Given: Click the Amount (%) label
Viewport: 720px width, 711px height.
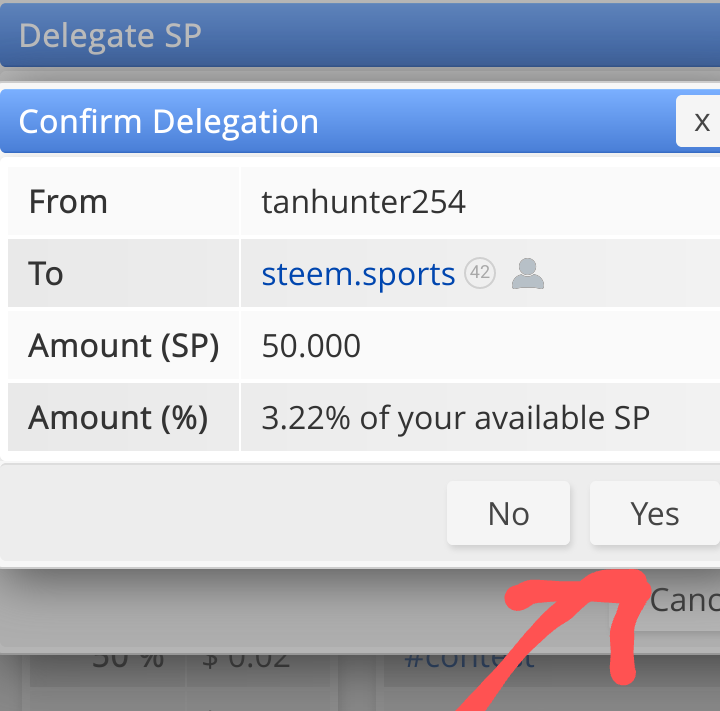Looking at the screenshot, I should tap(118, 418).
